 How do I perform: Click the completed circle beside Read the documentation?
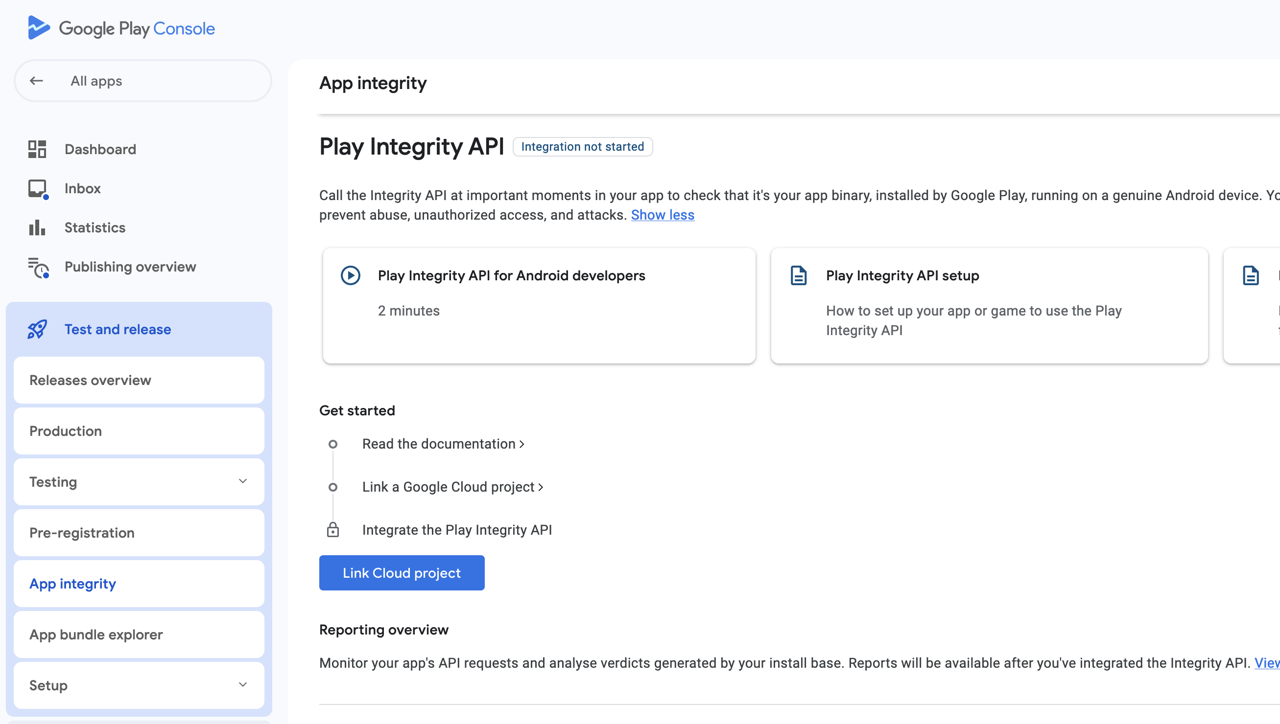point(333,443)
